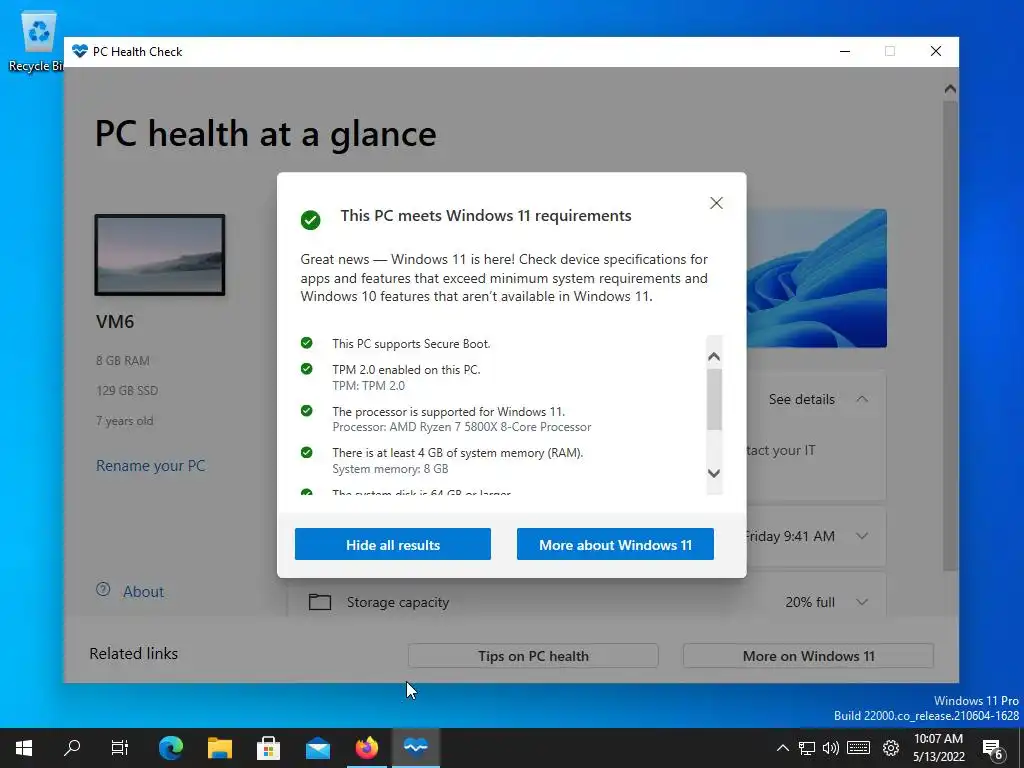
Task: Click the VM6 PC thumbnail image
Action: pos(160,255)
